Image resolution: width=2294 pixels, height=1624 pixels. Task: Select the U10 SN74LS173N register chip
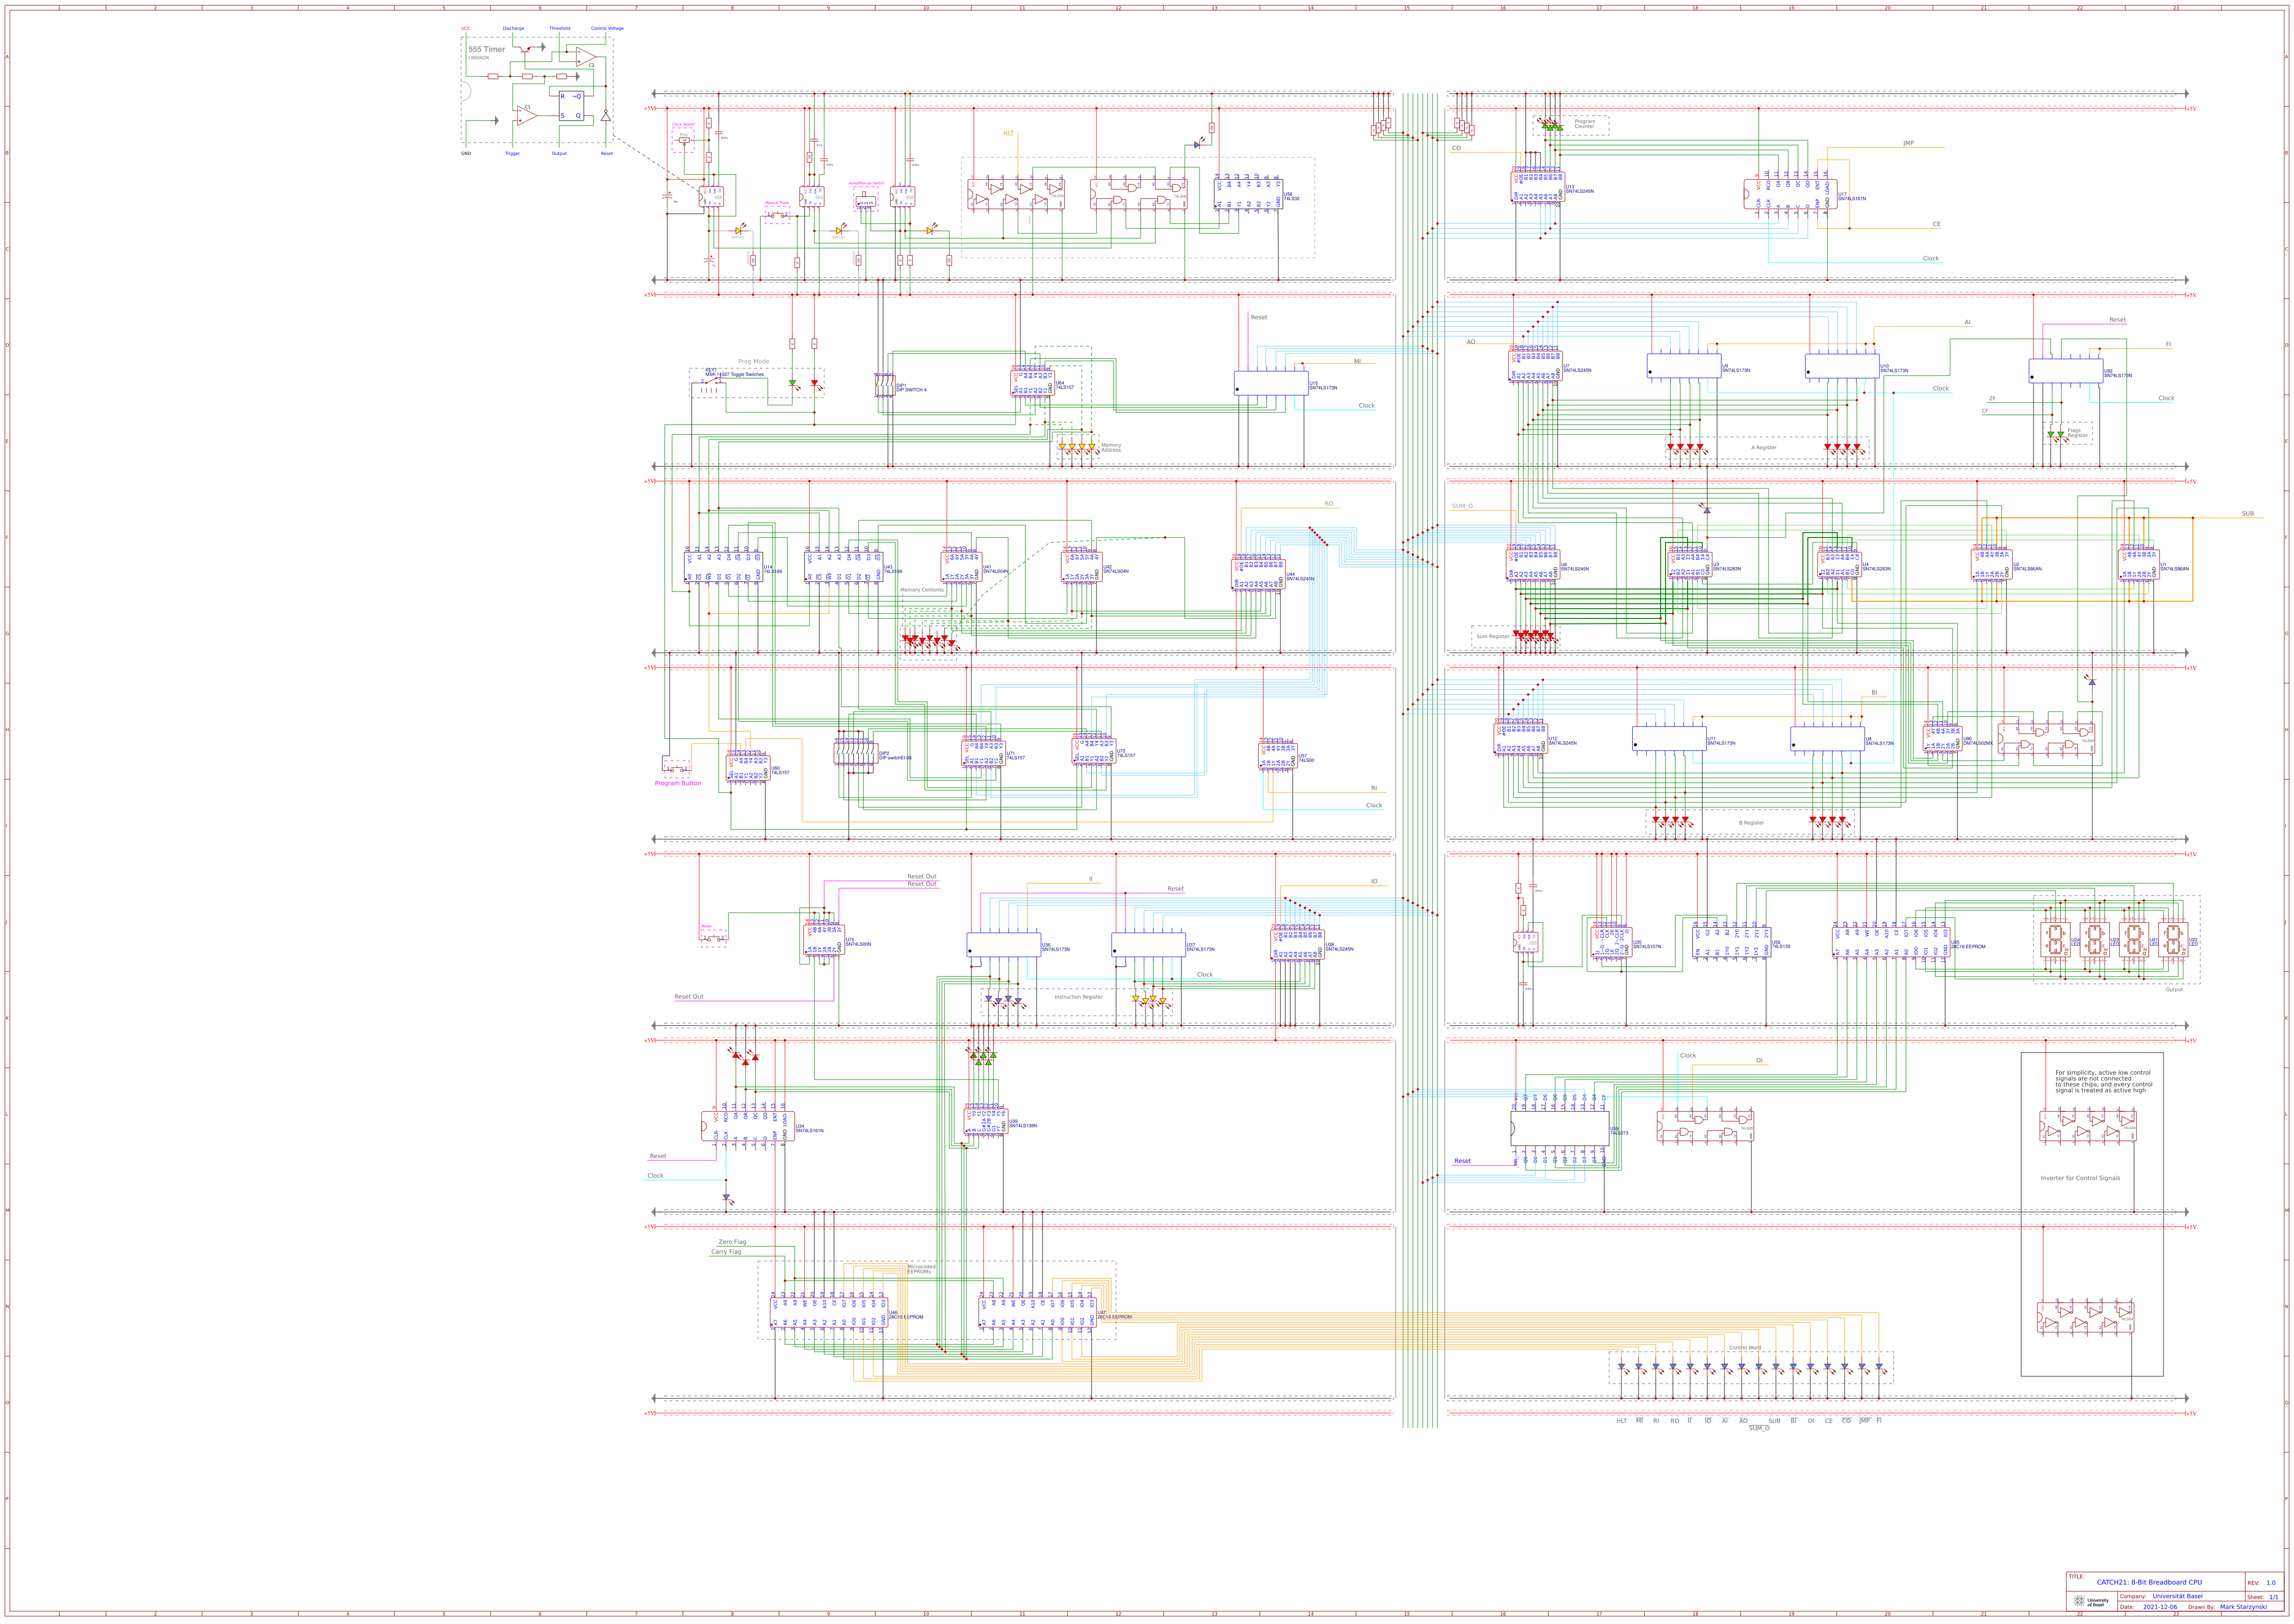tap(1842, 366)
